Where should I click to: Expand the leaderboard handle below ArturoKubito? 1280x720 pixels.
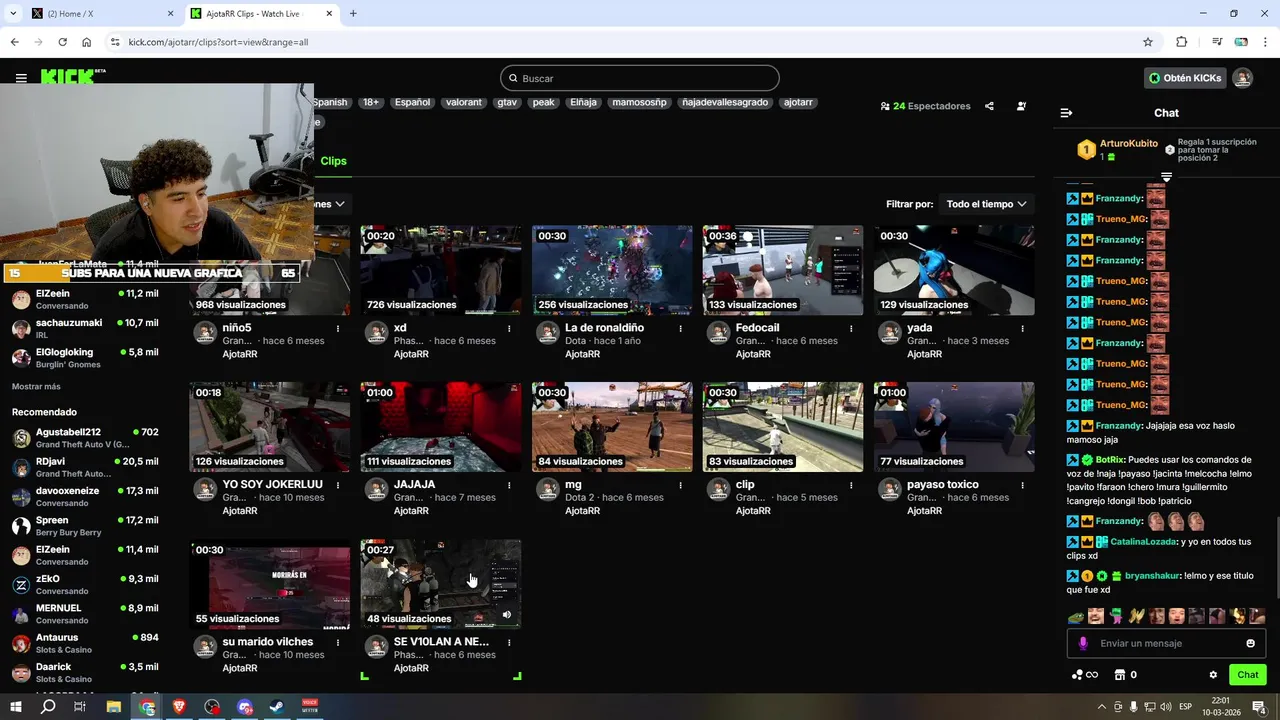[1166, 177]
